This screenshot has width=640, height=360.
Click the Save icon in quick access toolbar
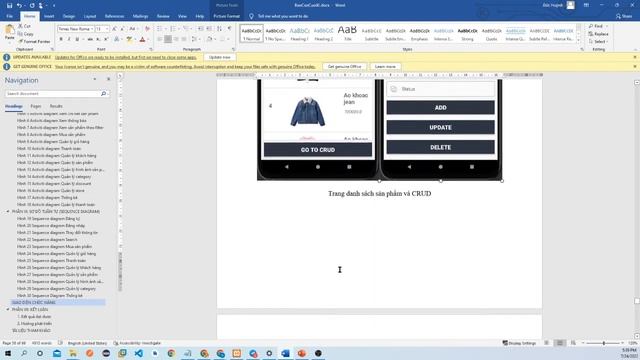9,5
